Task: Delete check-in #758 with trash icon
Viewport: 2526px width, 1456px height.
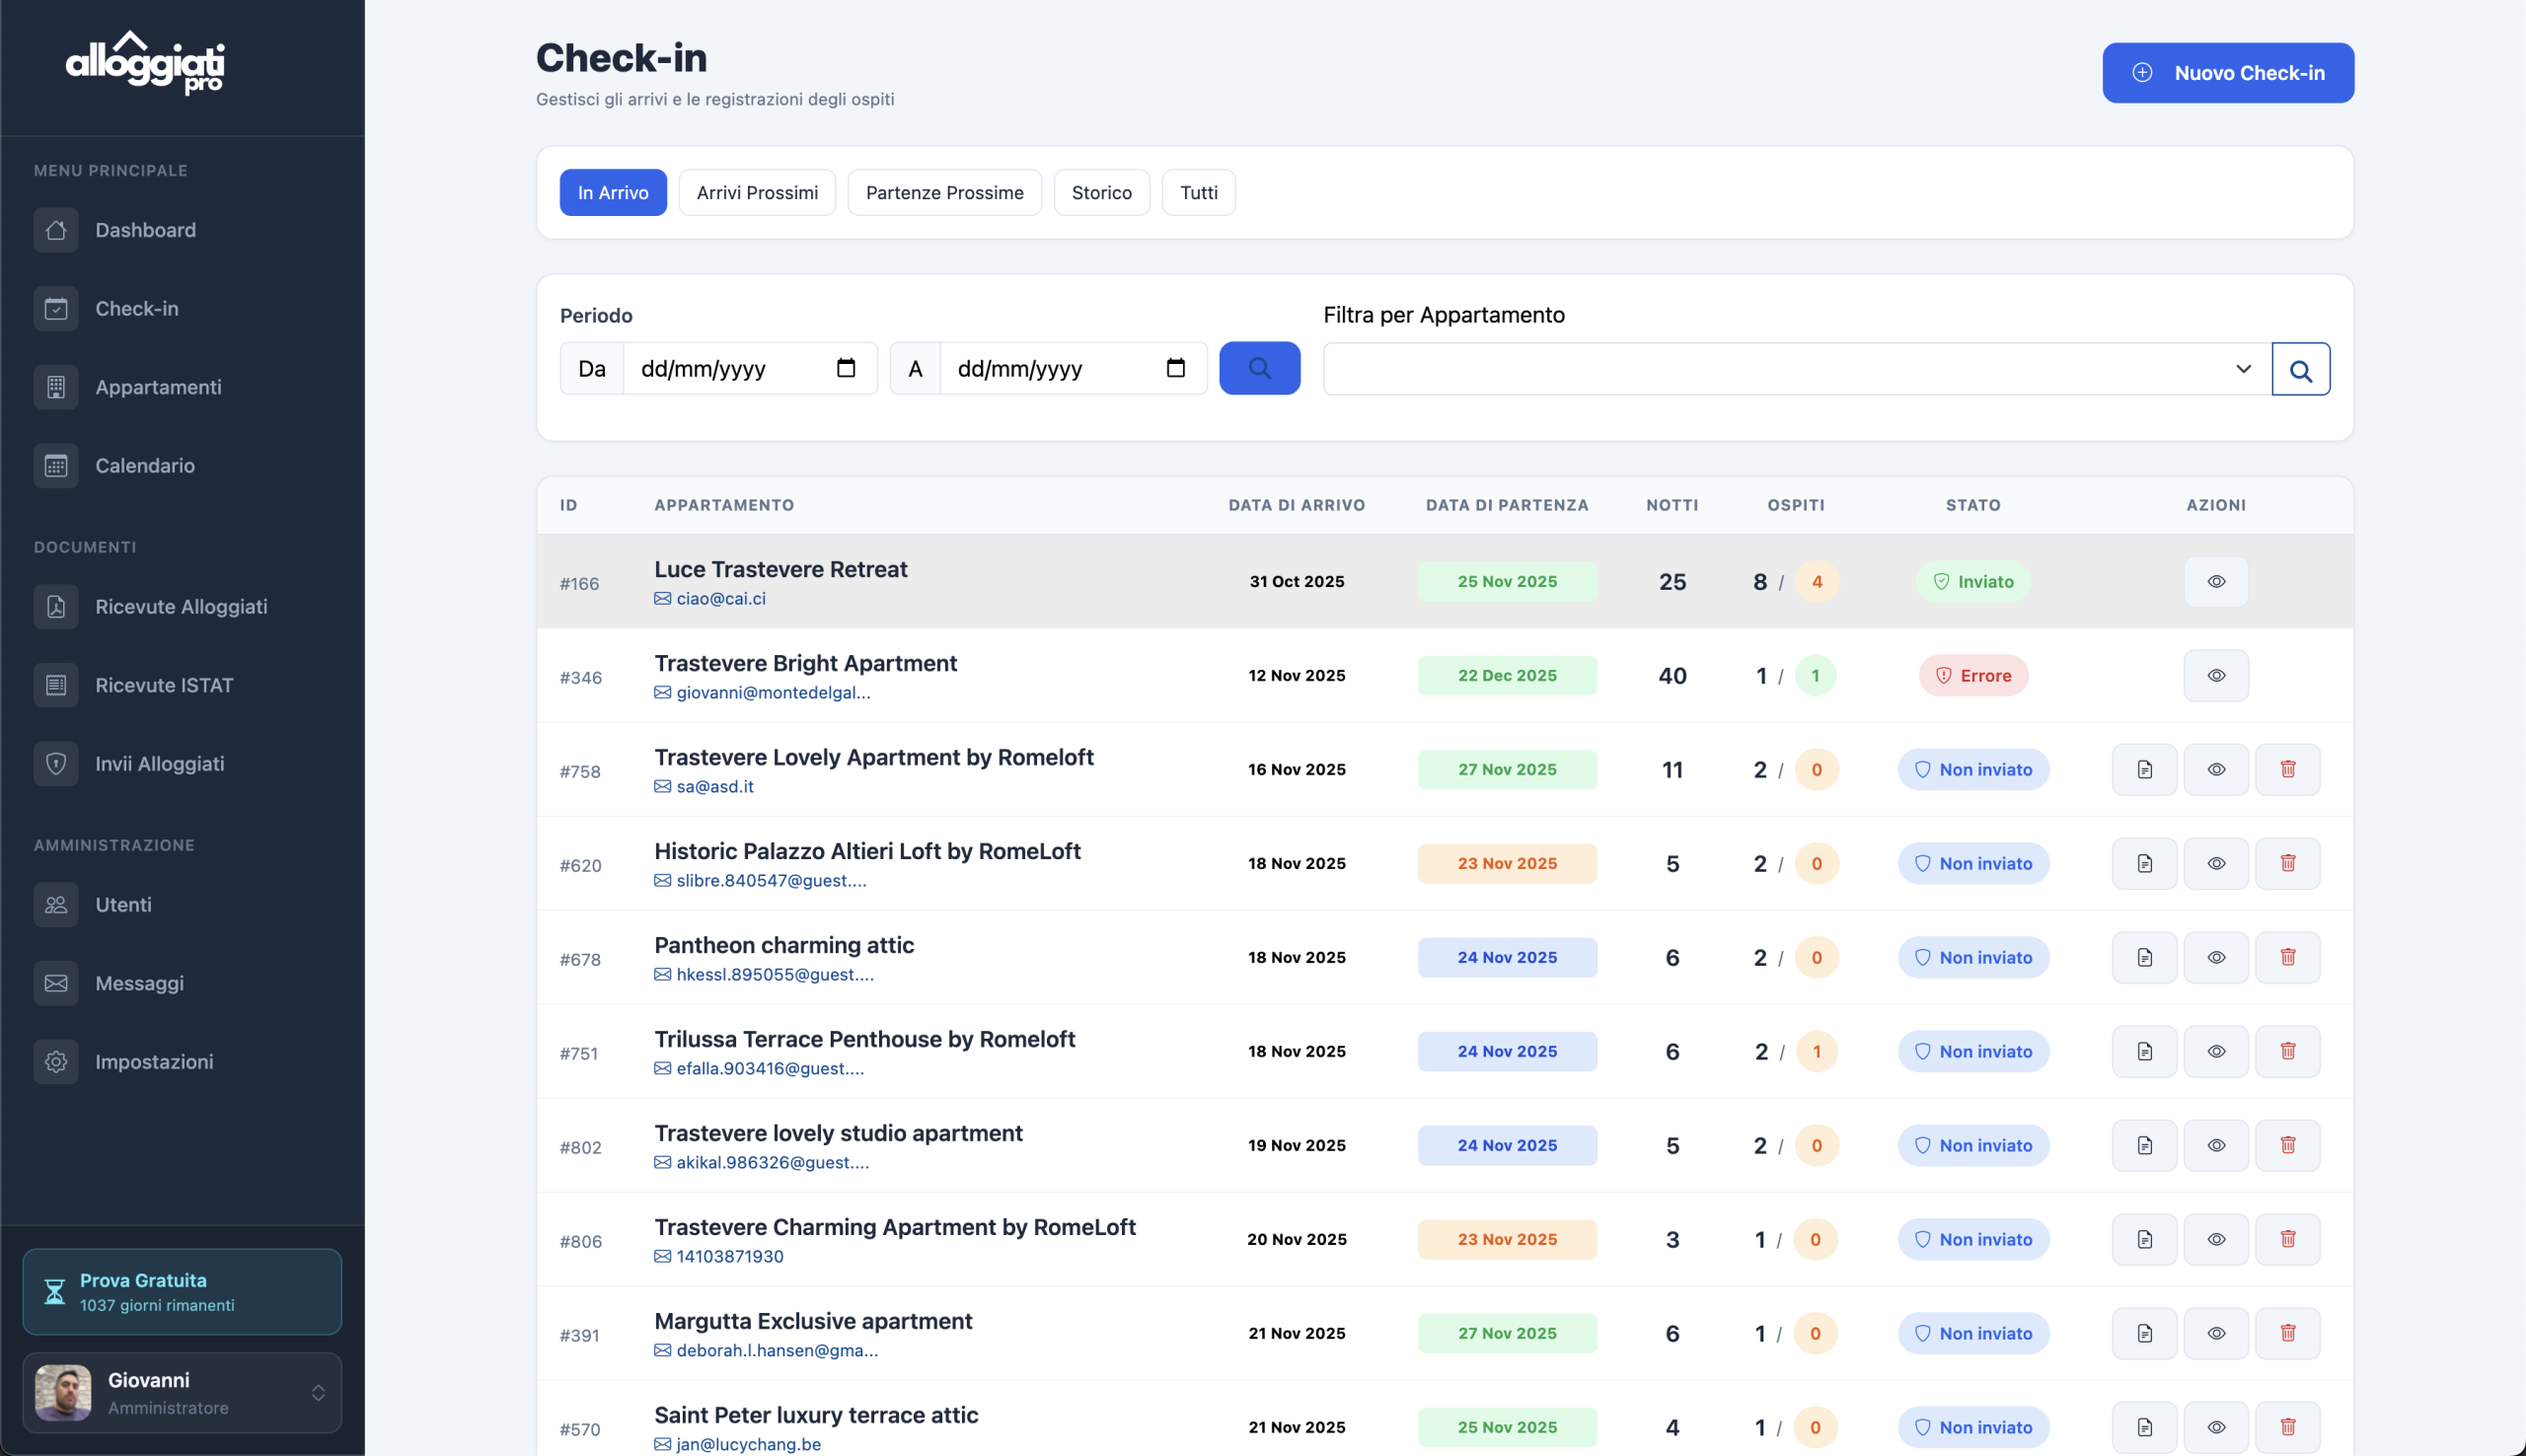Action: 2287,769
